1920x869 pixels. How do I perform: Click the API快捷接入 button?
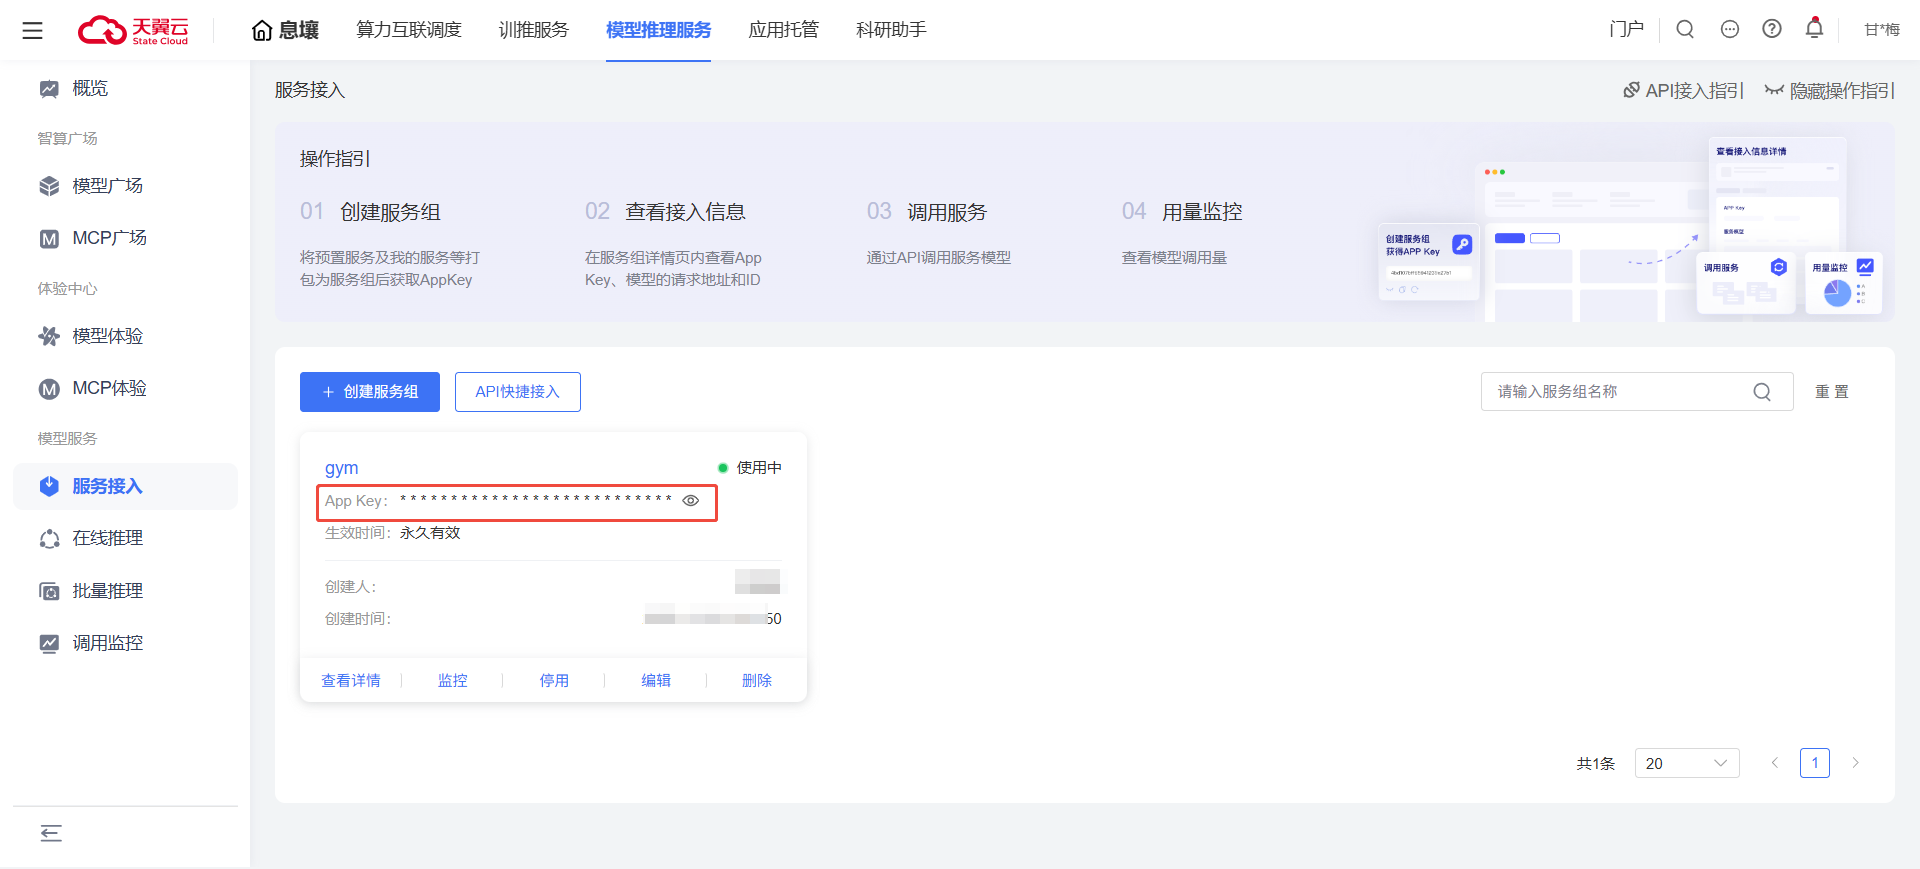[517, 392]
